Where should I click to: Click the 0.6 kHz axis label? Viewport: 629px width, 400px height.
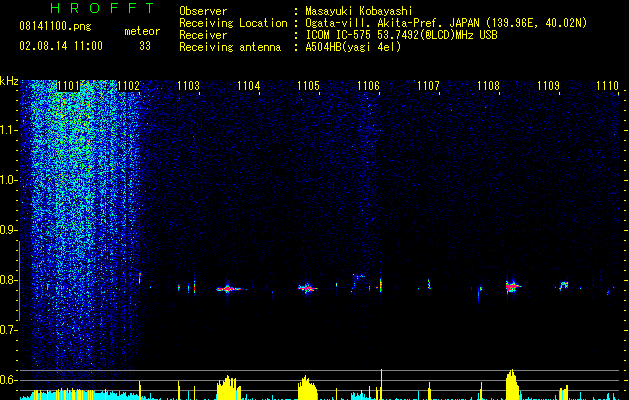pyautogui.click(x=8, y=380)
